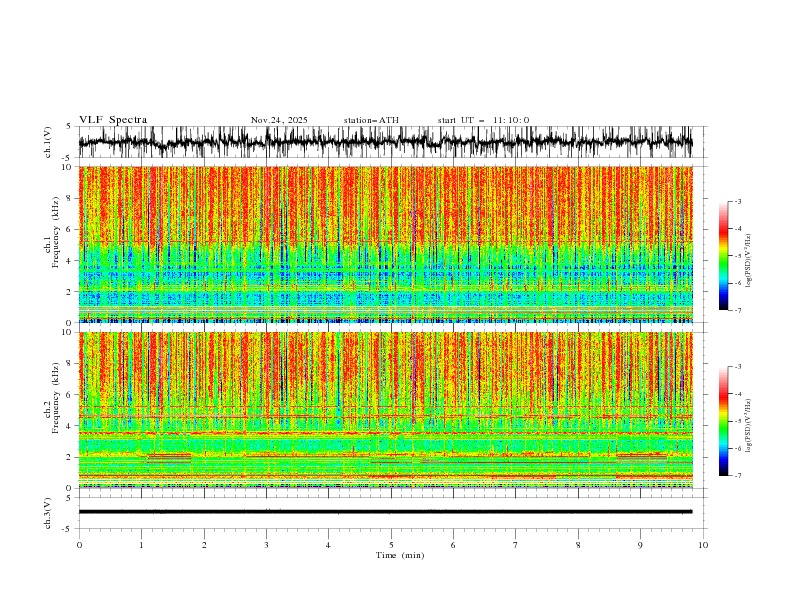Select the upper colorbar "log(PSD)(V²/Hz)" label
The image size is (792, 612).
748,261
